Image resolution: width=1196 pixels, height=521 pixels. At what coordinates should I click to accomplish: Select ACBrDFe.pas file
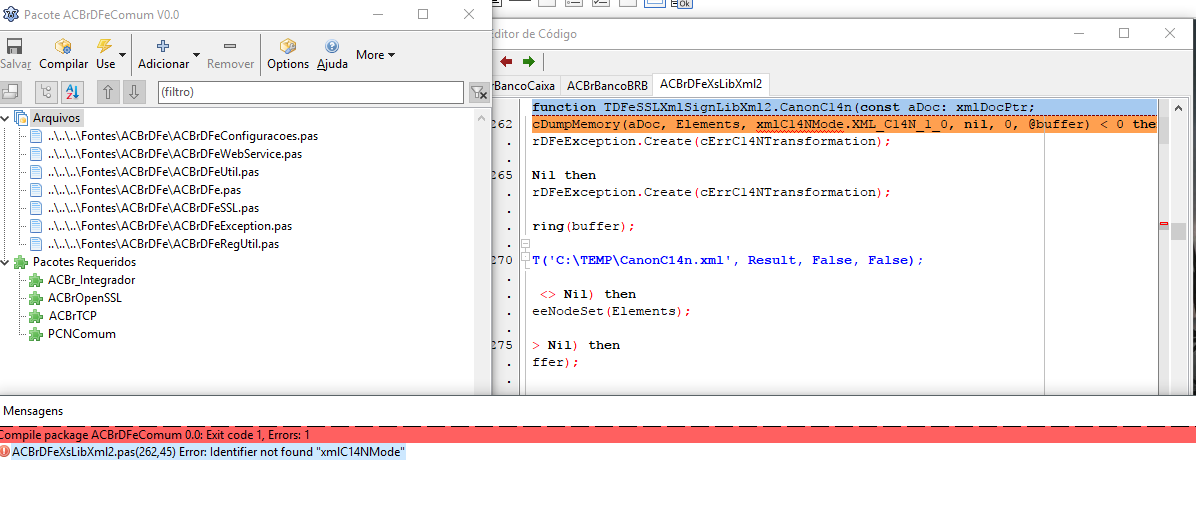(146, 190)
